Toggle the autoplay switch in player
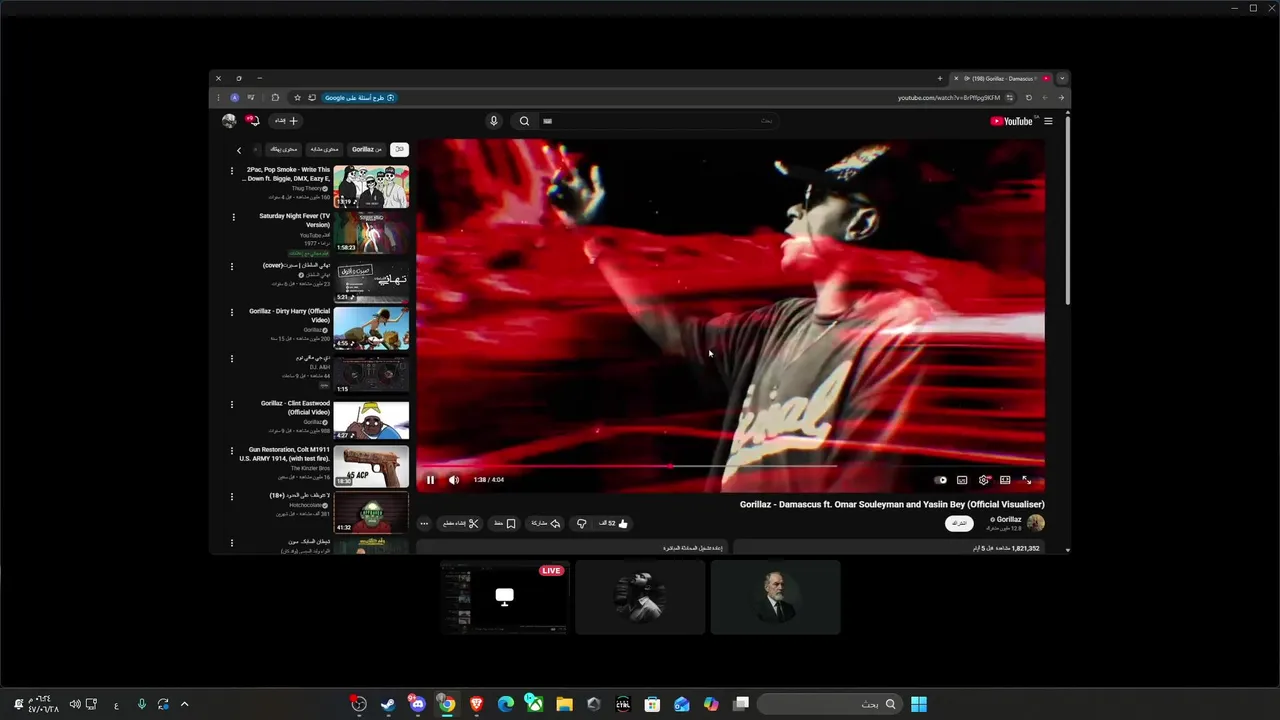Screen dimensions: 1280x720 [940, 480]
